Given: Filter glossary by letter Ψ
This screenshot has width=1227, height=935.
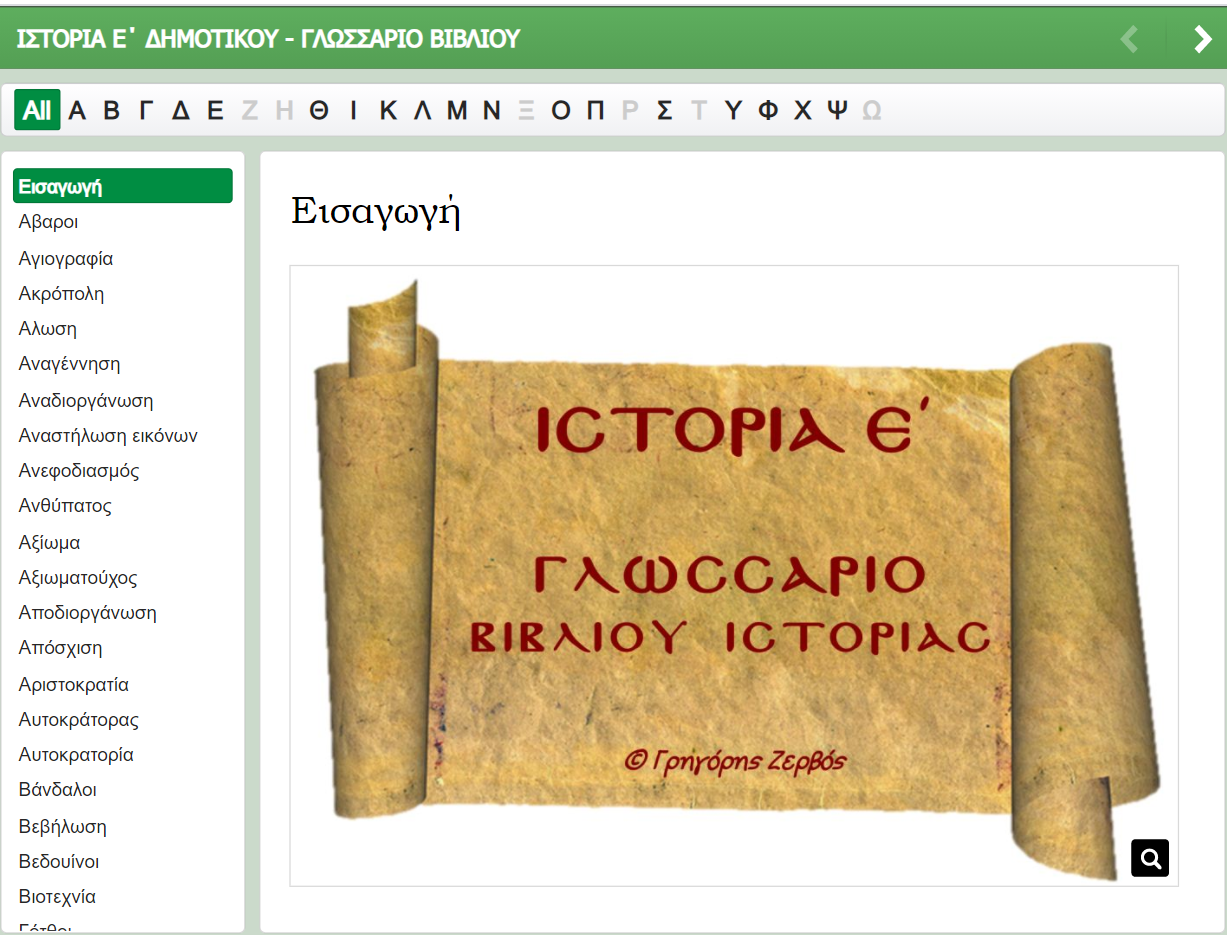Looking at the screenshot, I should coord(837,110).
